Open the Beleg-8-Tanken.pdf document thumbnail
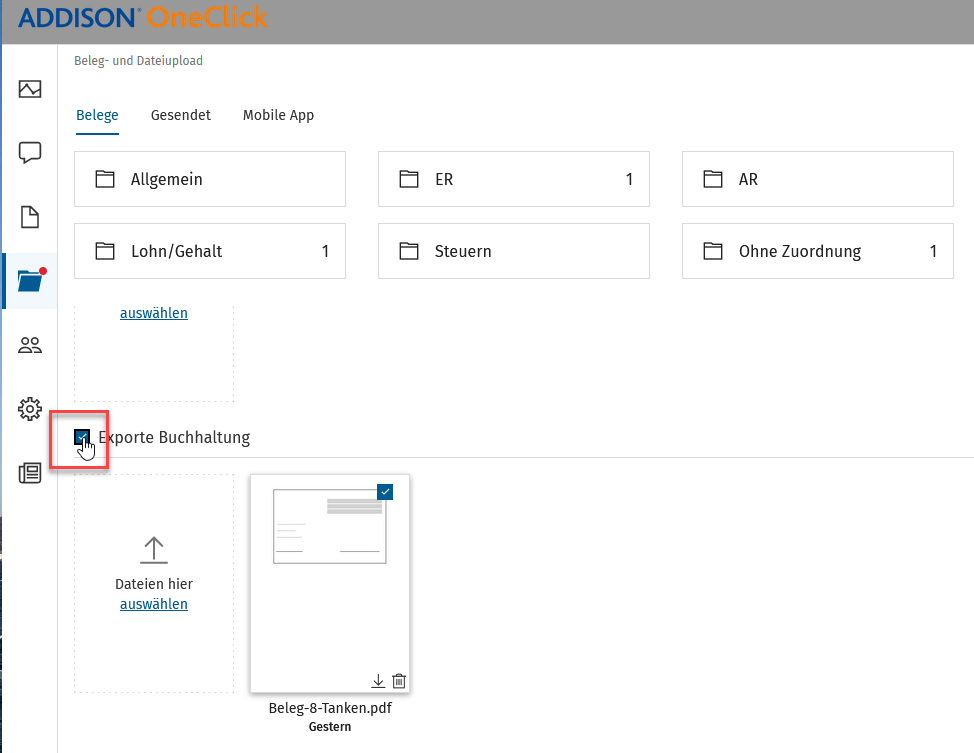The image size is (974, 753). click(x=330, y=583)
